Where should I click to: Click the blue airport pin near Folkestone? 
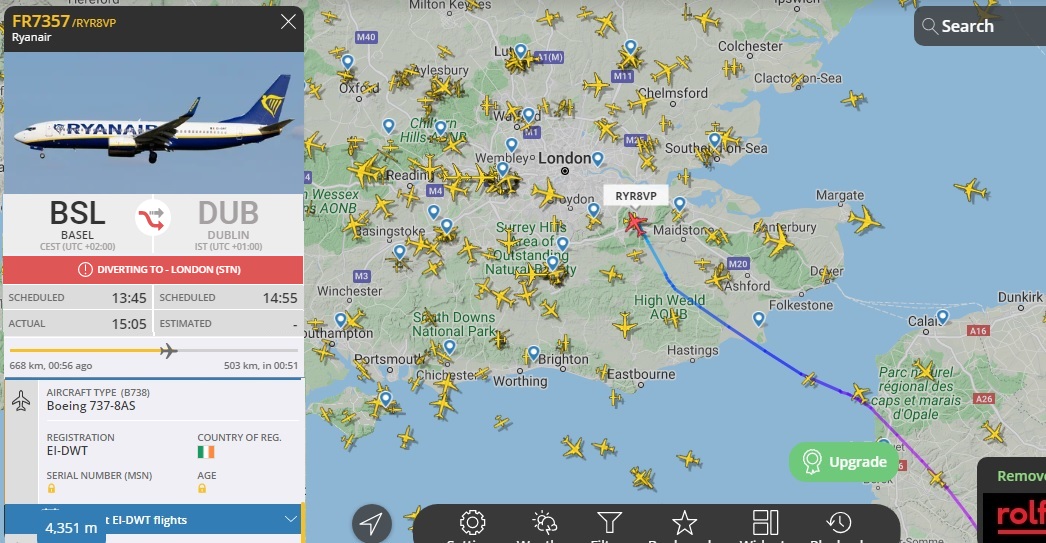point(758,319)
